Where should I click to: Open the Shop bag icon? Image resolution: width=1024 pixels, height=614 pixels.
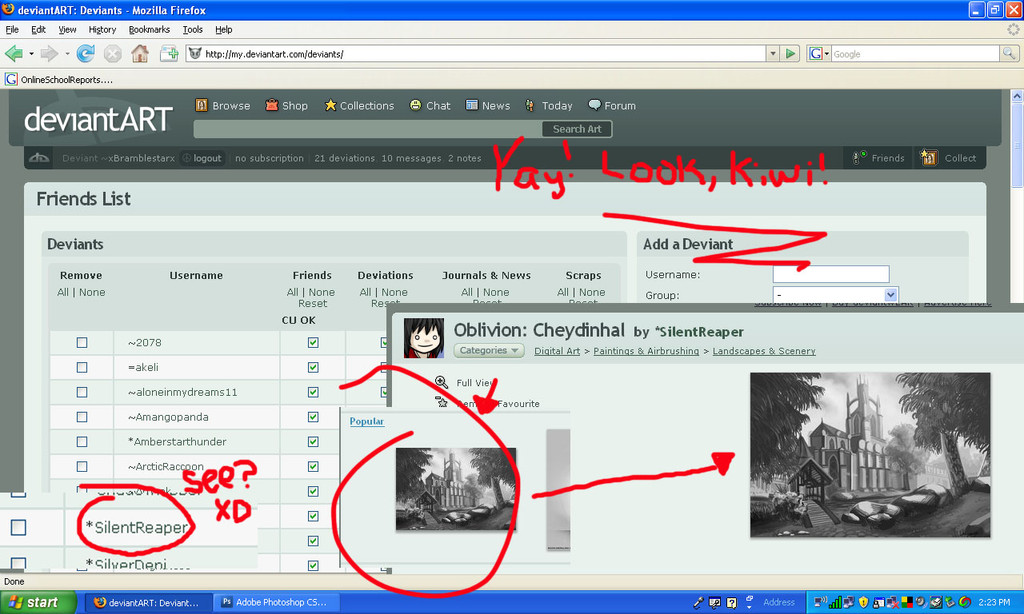coord(272,105)
